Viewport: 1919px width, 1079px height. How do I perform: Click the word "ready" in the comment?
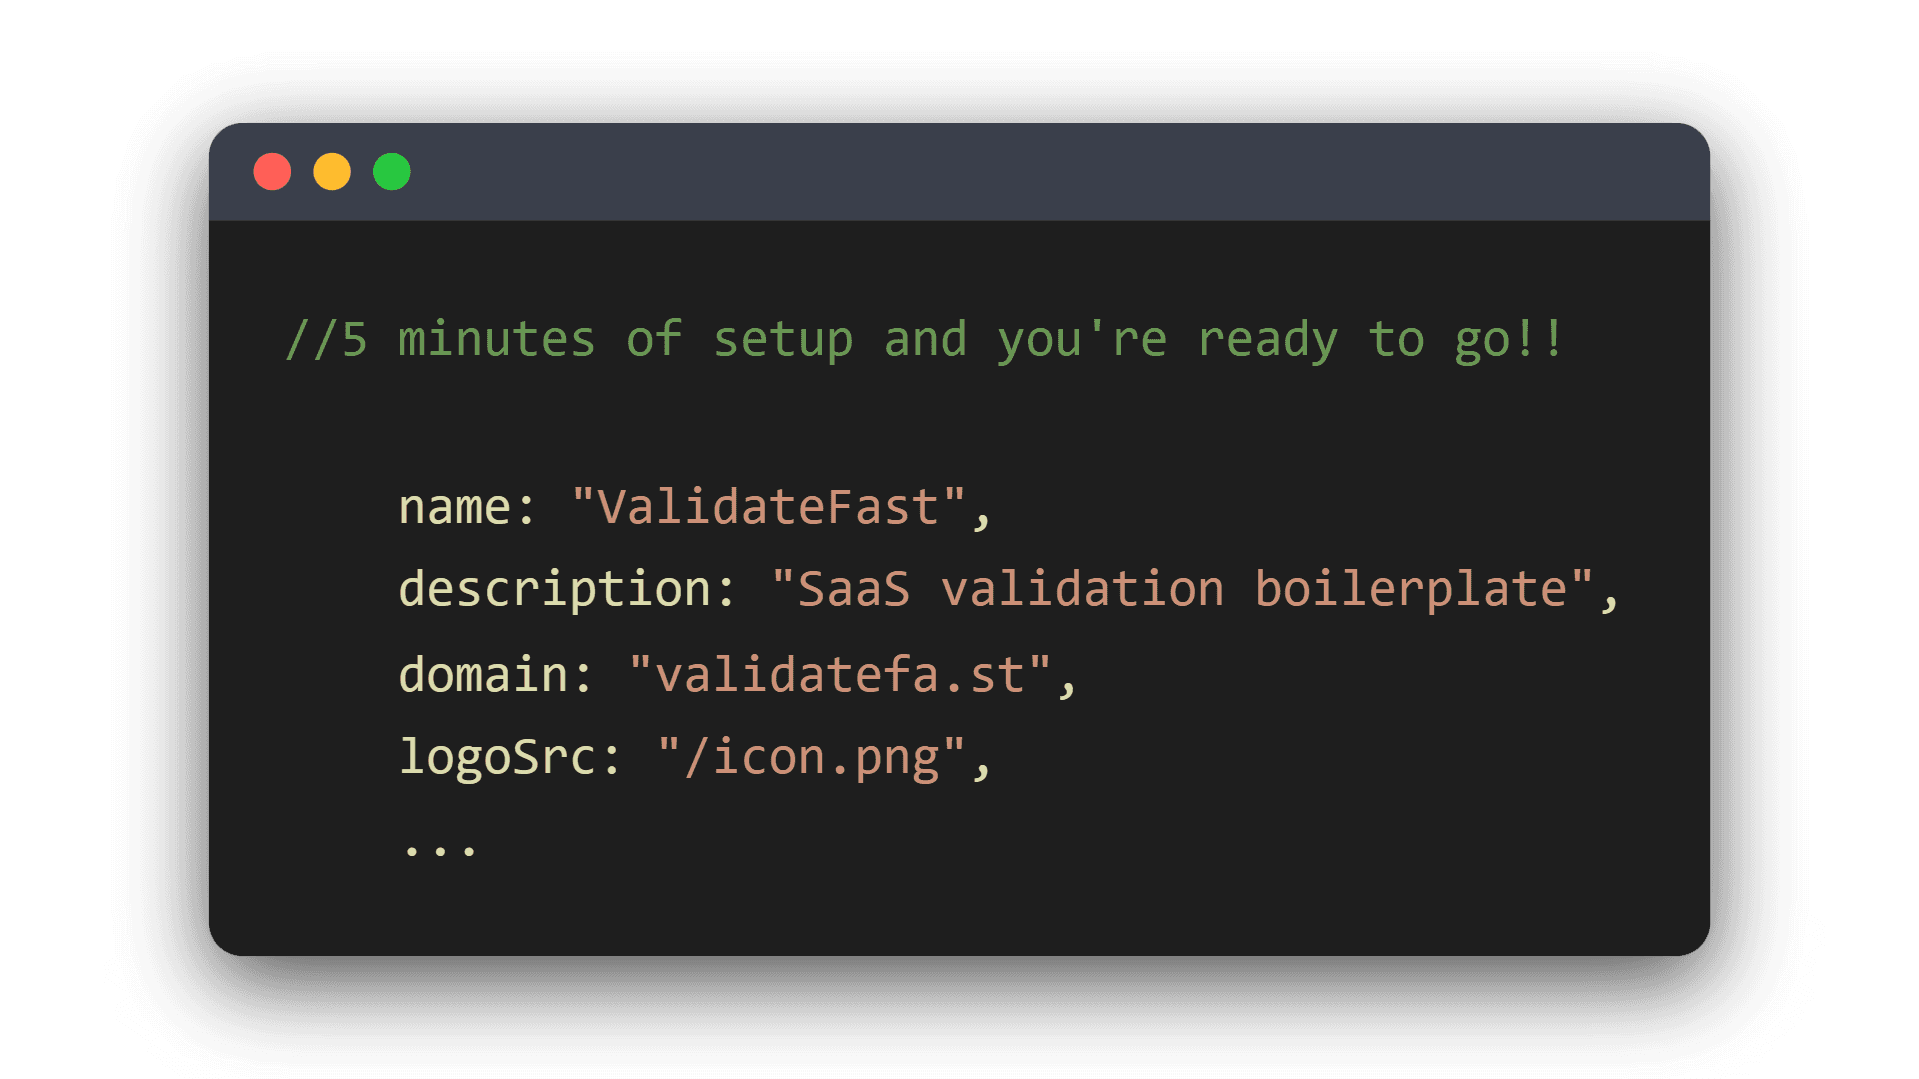tap(1267, 340)
